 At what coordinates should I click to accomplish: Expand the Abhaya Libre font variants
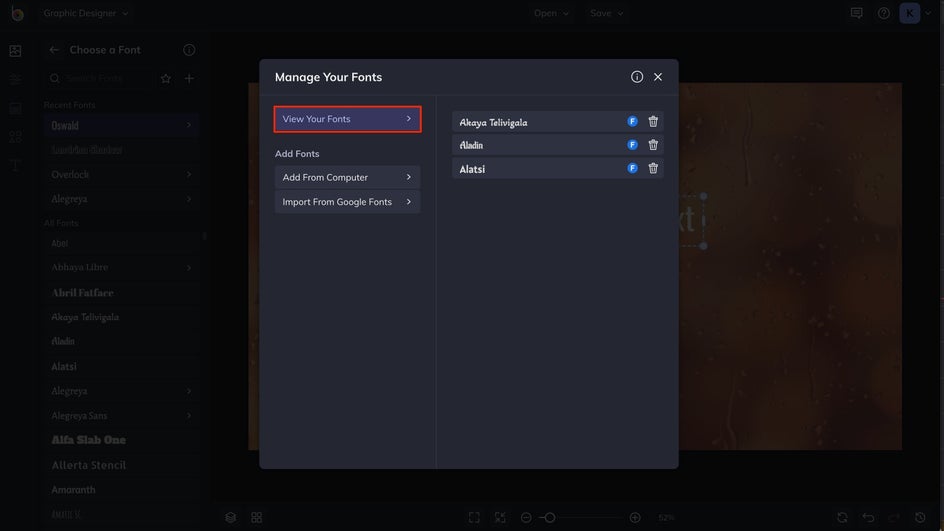188,267
